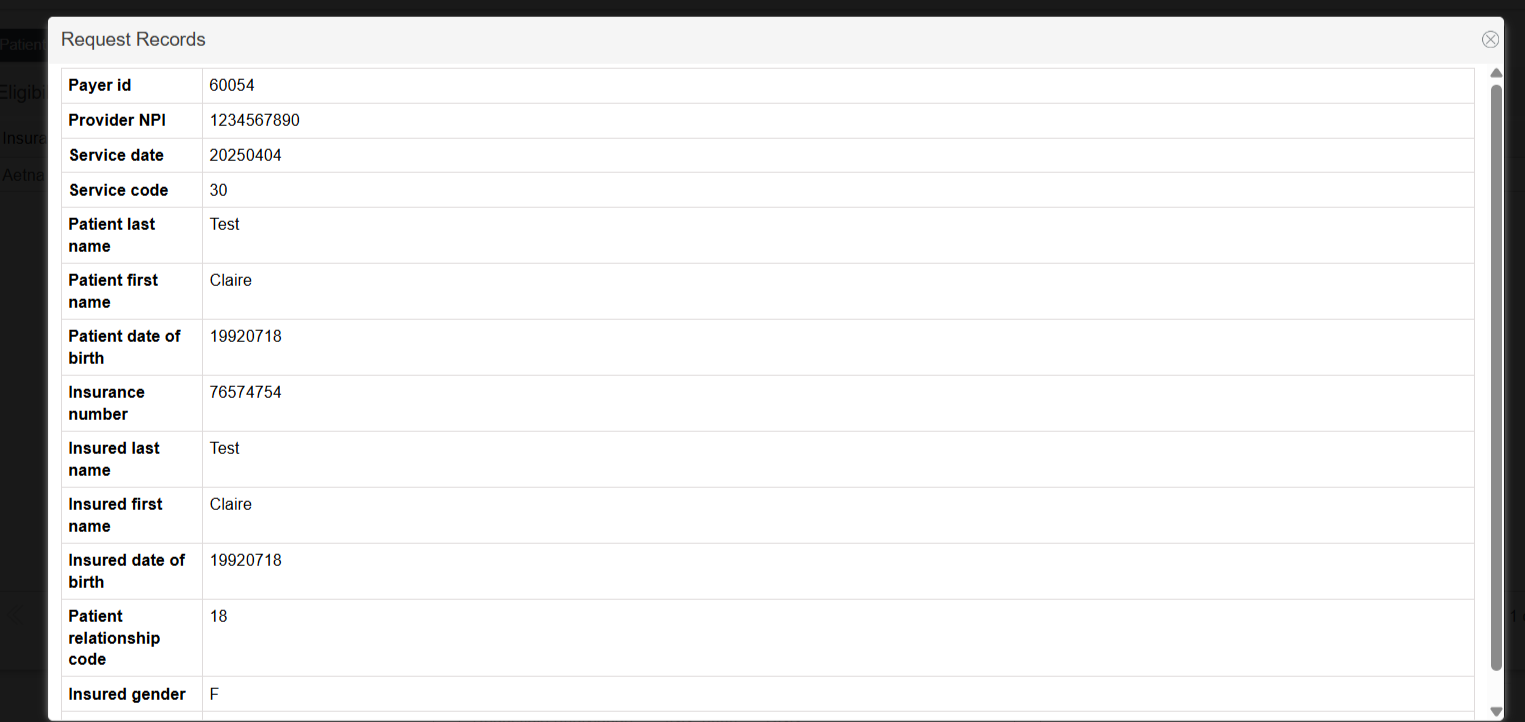Viewport: 1525px width, 722px height.
Task: Click the scrollbar up arrow
Action: [x=1496, y=73]
